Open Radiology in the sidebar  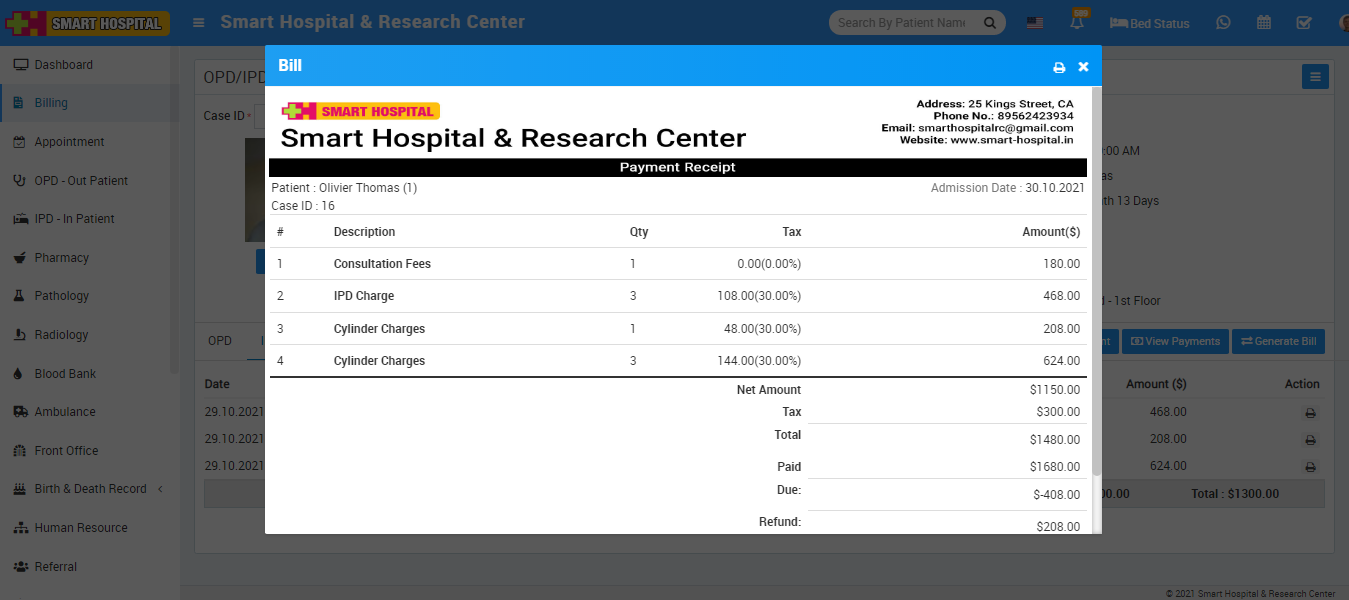pos(61,335)
